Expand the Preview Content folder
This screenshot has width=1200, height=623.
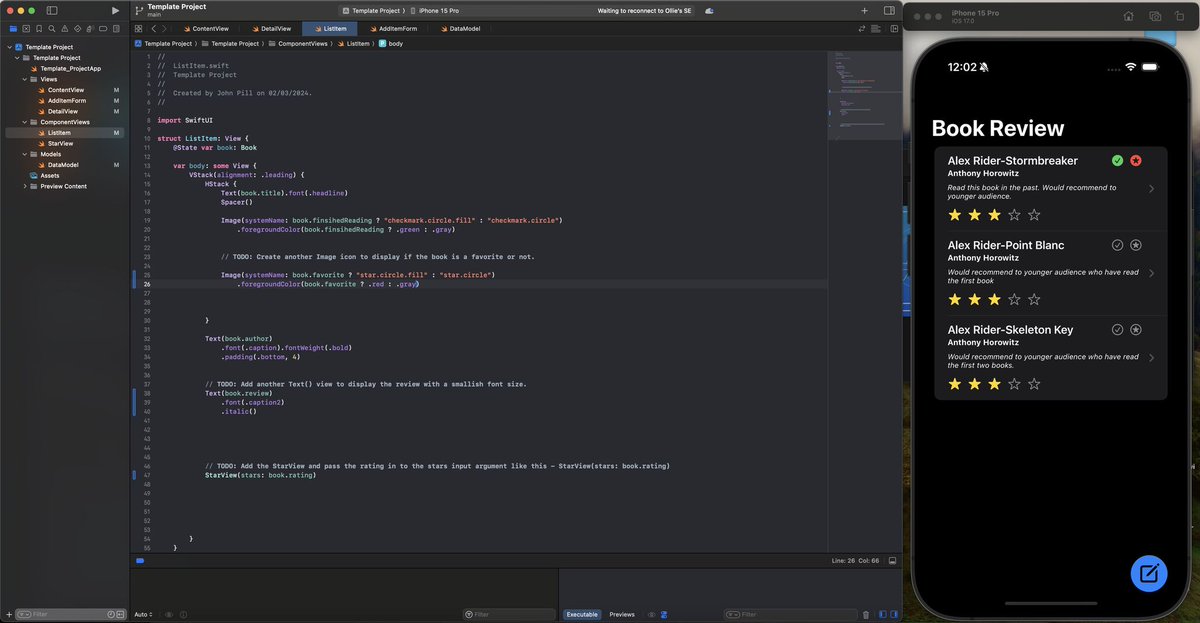pos(25,186)
